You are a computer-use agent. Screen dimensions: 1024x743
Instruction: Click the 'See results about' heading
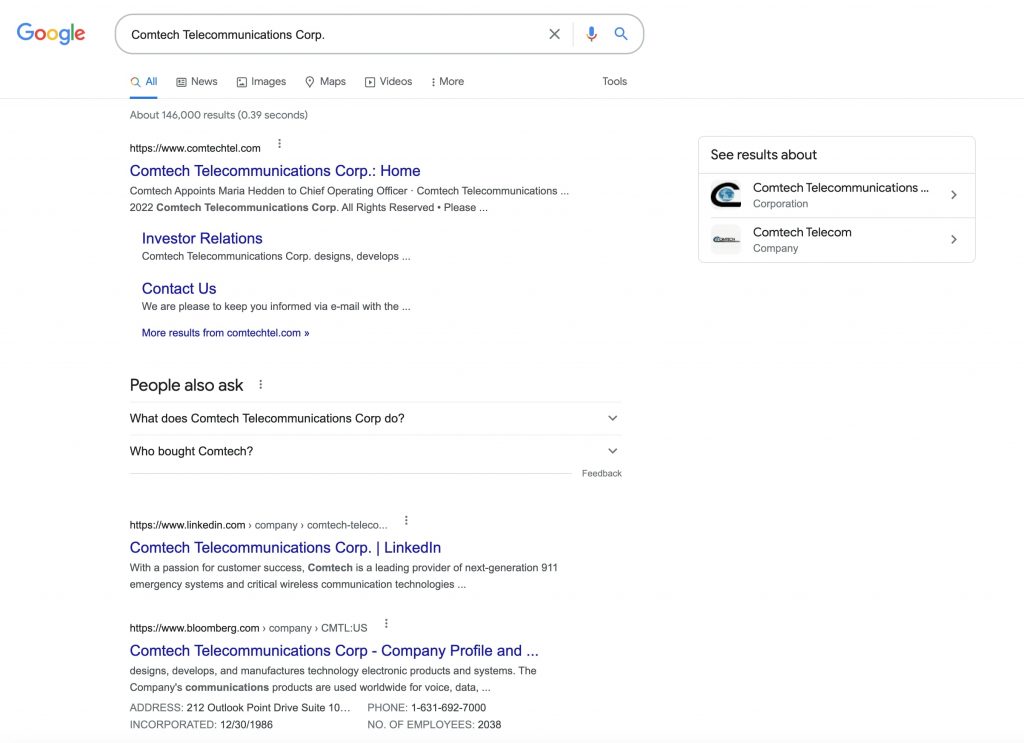(763, 155)
